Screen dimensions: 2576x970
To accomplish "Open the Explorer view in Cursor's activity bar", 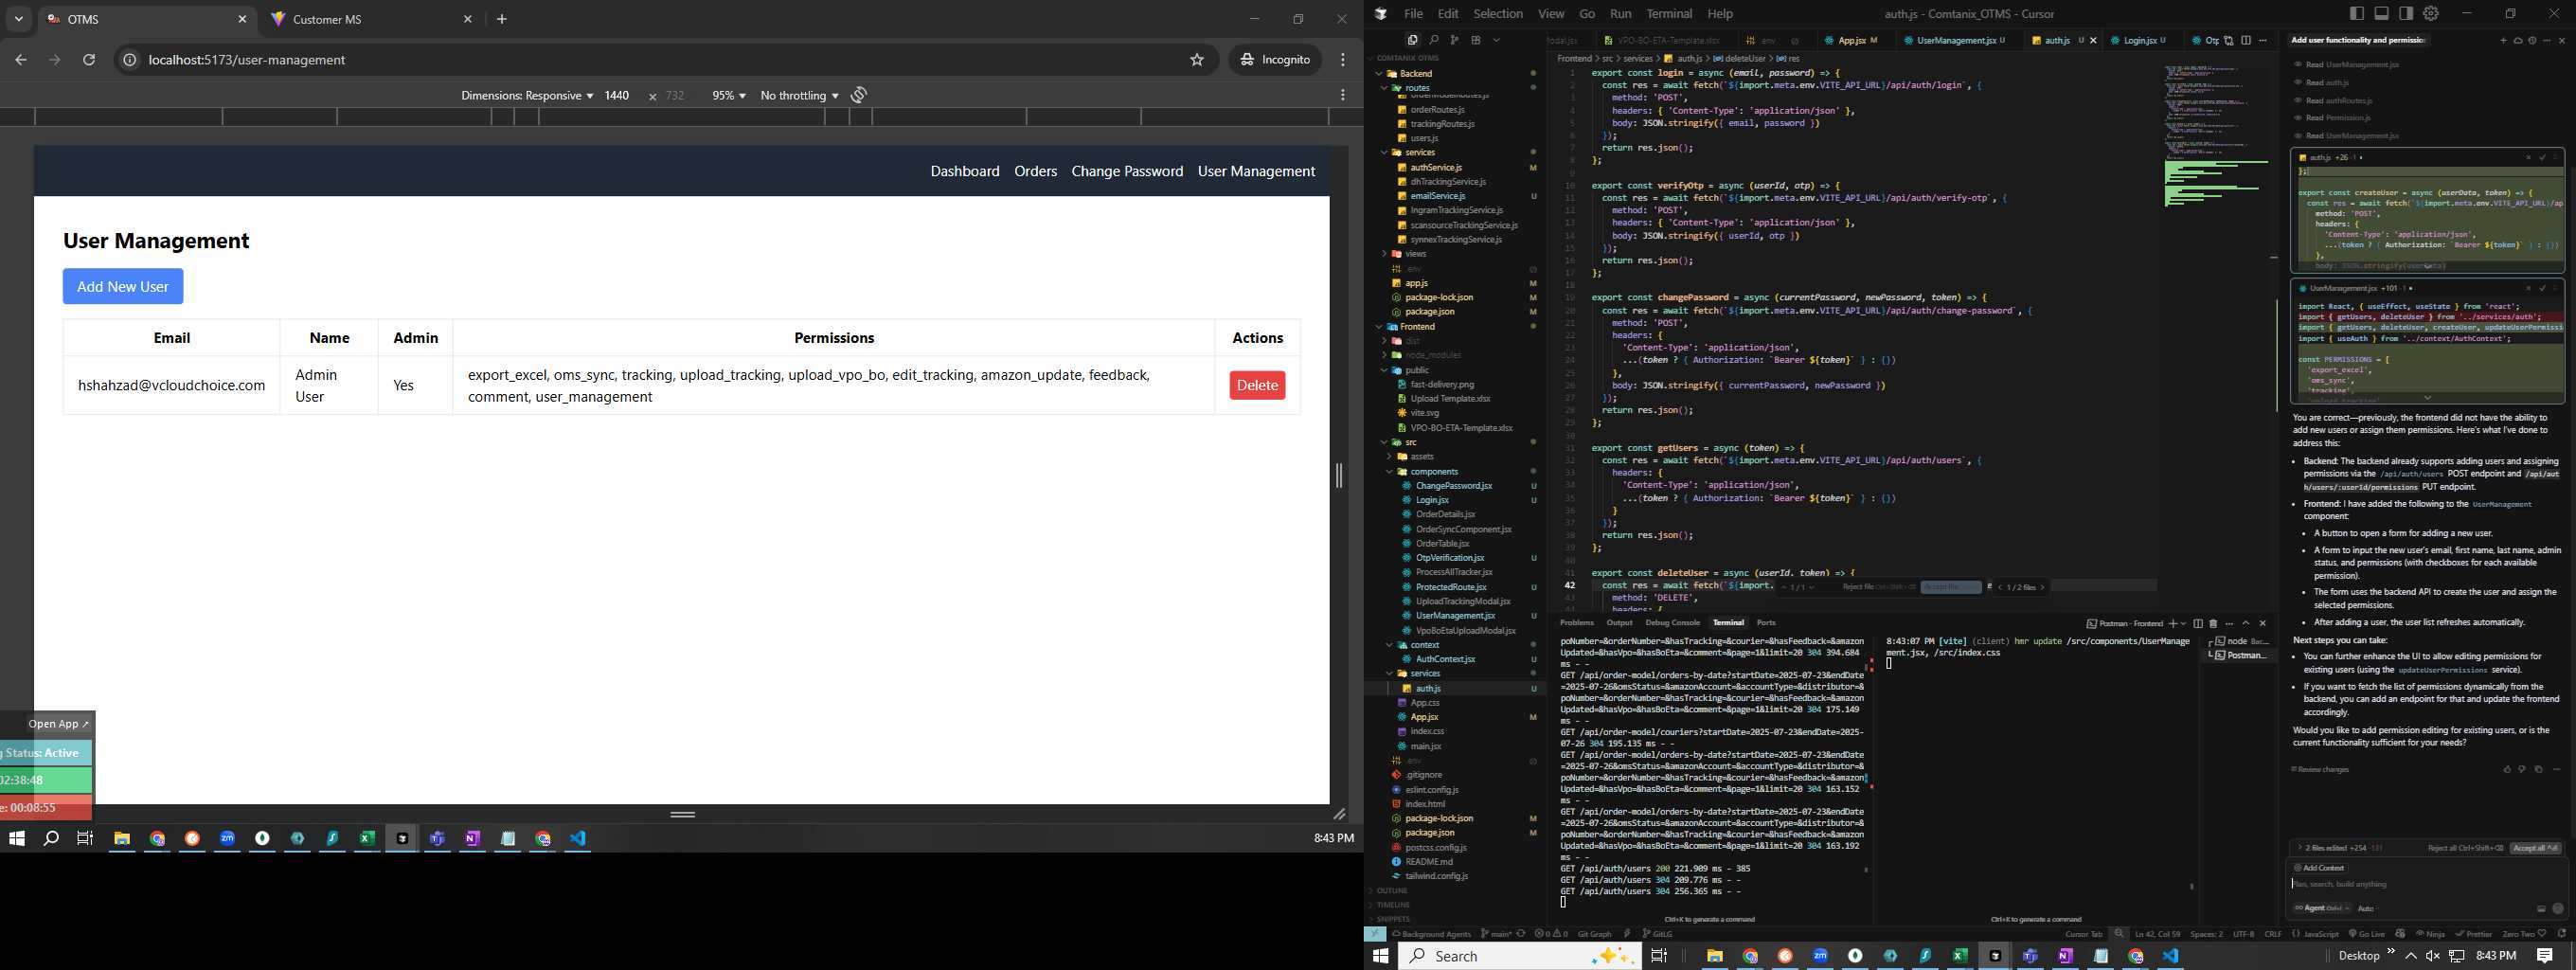I will tap(1412, 40).
